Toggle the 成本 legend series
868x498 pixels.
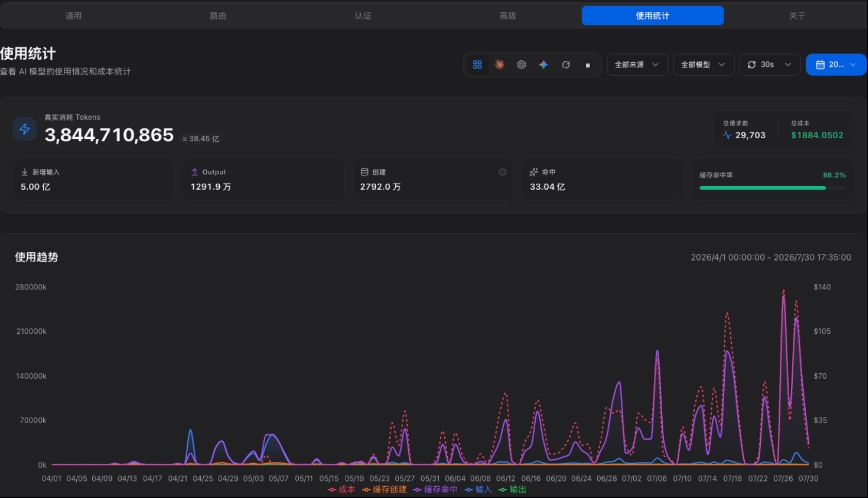pyautogui.click(x=342, y=490)
